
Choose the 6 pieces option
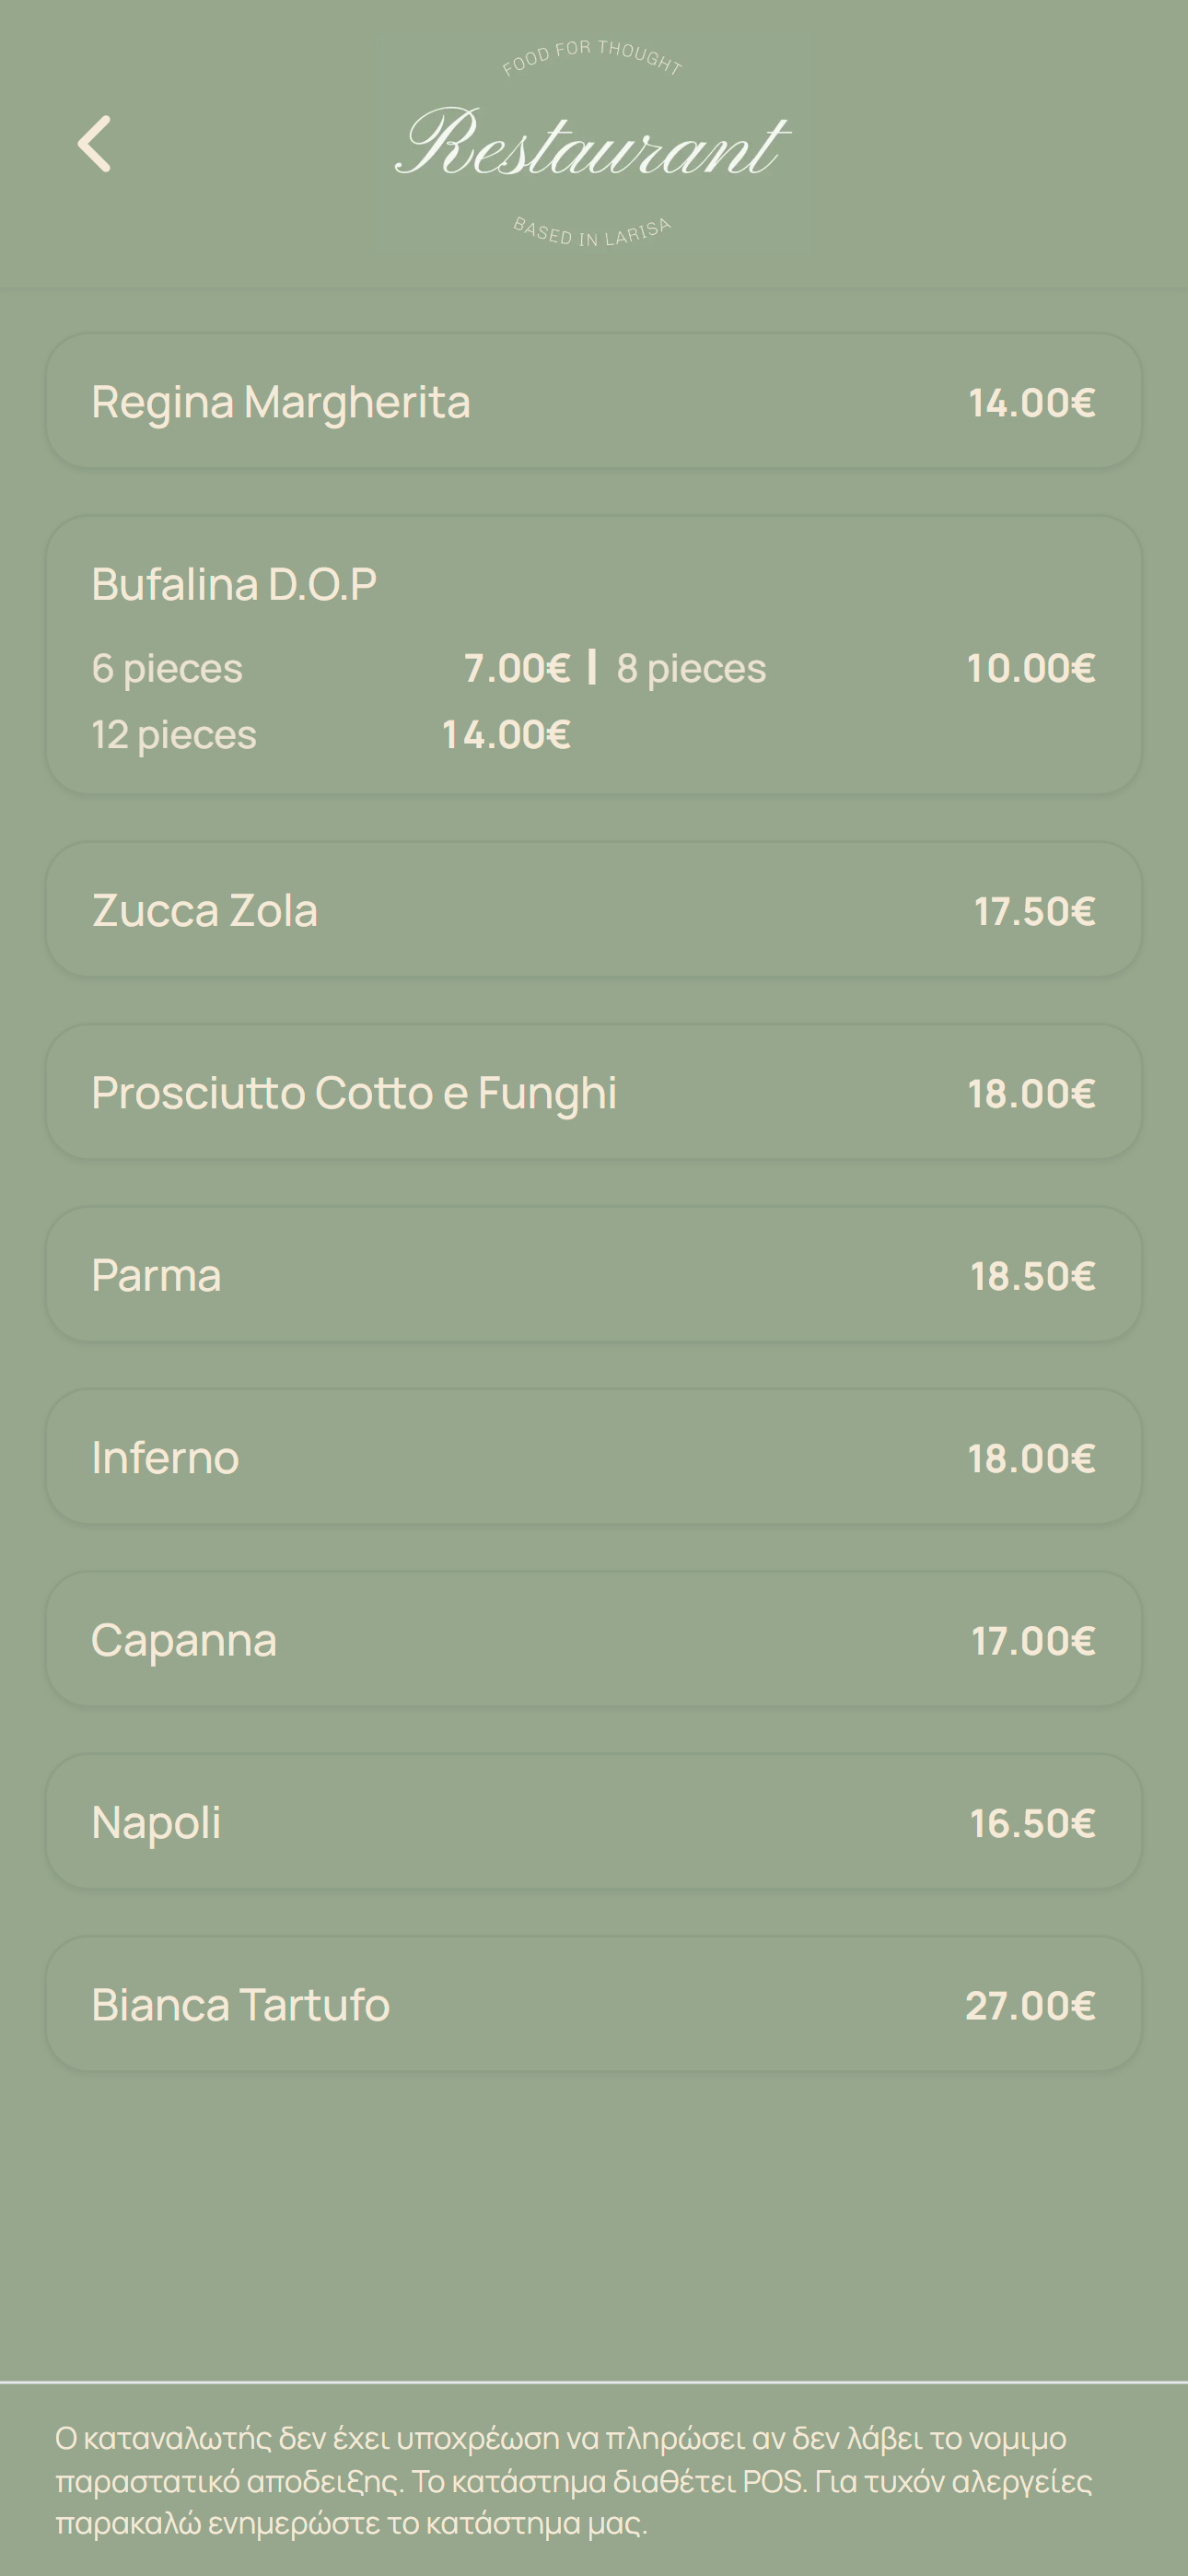click(167, 669)
